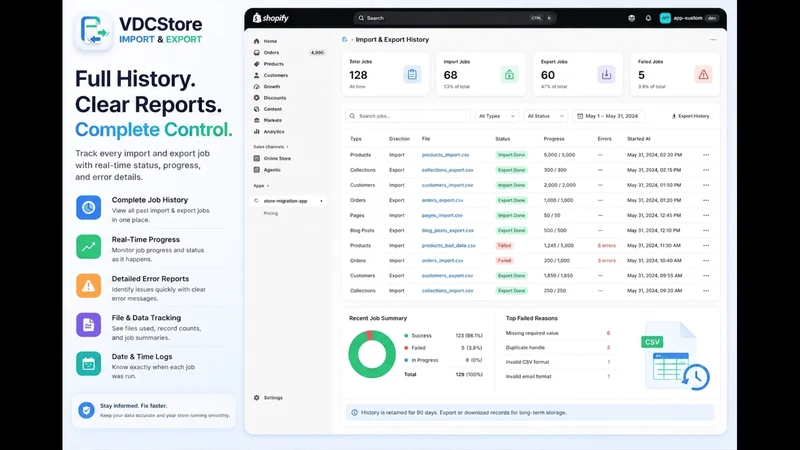Viewport: 800px width, 450px height.
Task: Click the Markets icon in the sidebar
Action: pyautogui.click(x=257, y=120)
